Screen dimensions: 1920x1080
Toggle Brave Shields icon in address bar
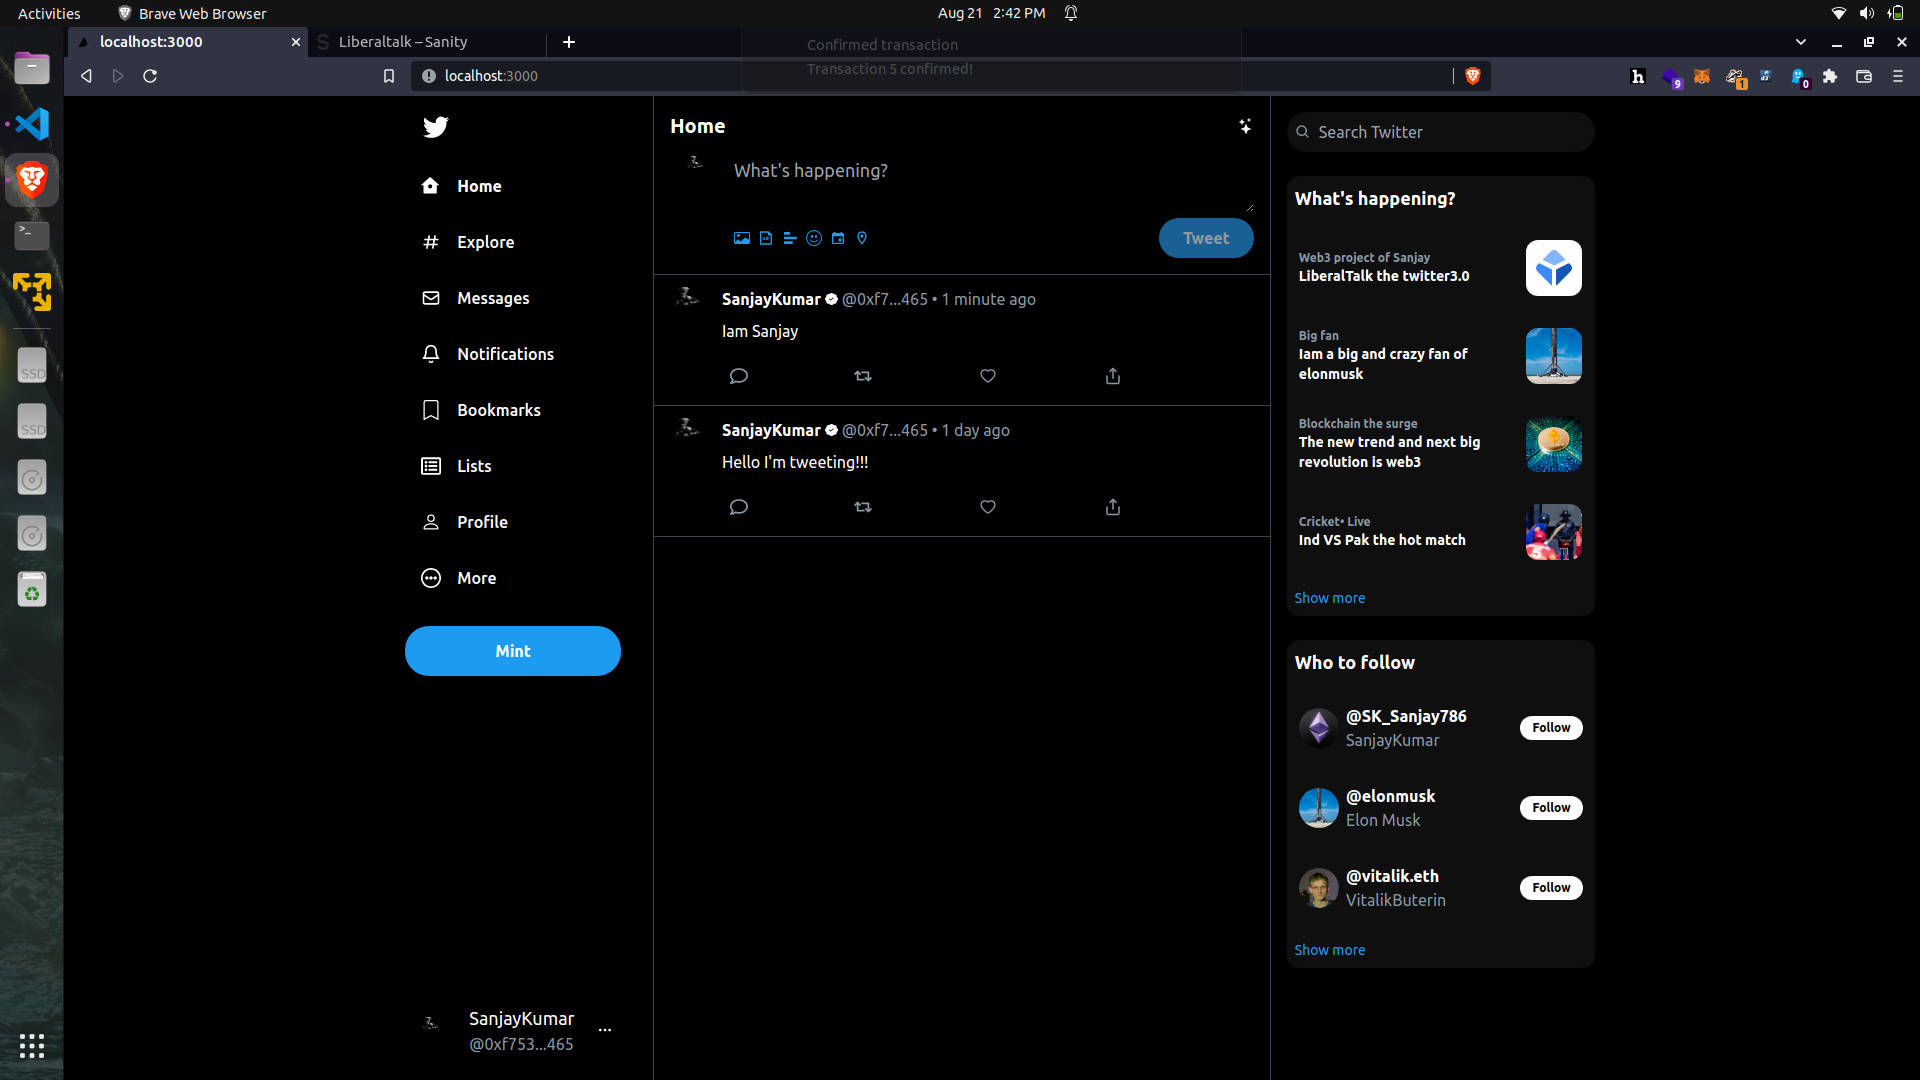tap(1472, 76)
